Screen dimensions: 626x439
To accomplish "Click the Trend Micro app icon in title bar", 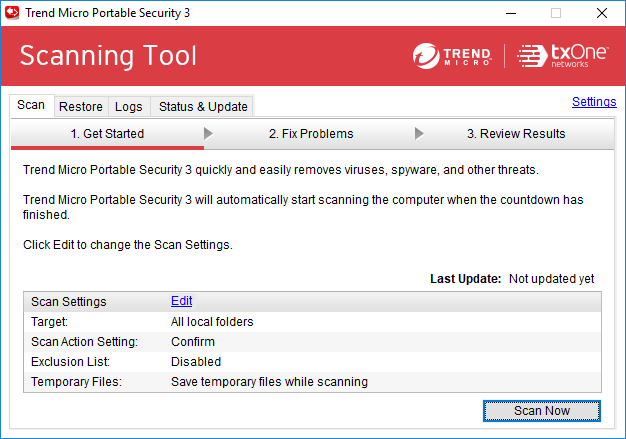I will pos(13,13).
